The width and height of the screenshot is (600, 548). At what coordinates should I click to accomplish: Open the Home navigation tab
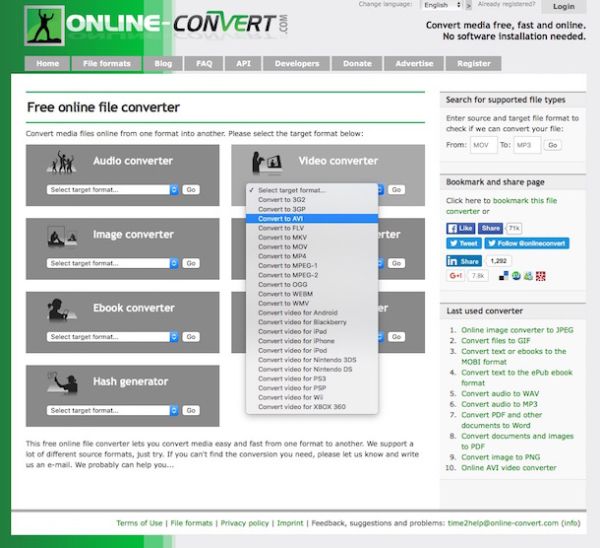tap(47, 64)
